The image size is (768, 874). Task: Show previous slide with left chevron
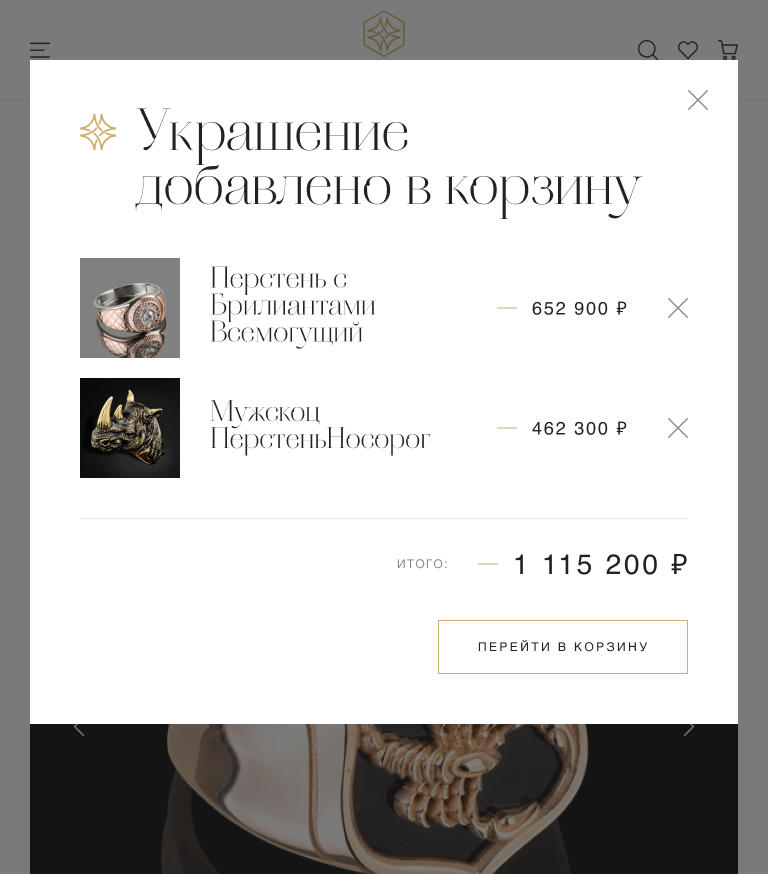[79, 728]
